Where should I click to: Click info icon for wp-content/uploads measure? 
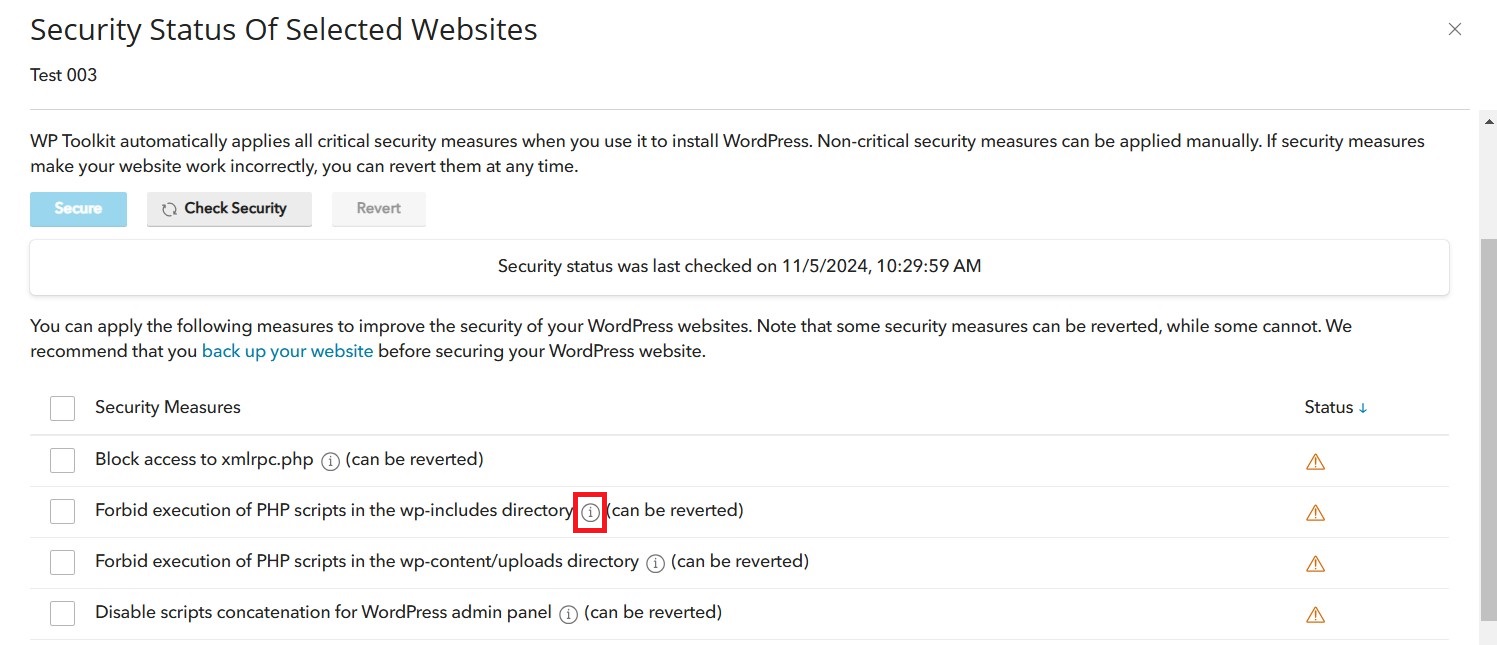(x=655, y=563)
